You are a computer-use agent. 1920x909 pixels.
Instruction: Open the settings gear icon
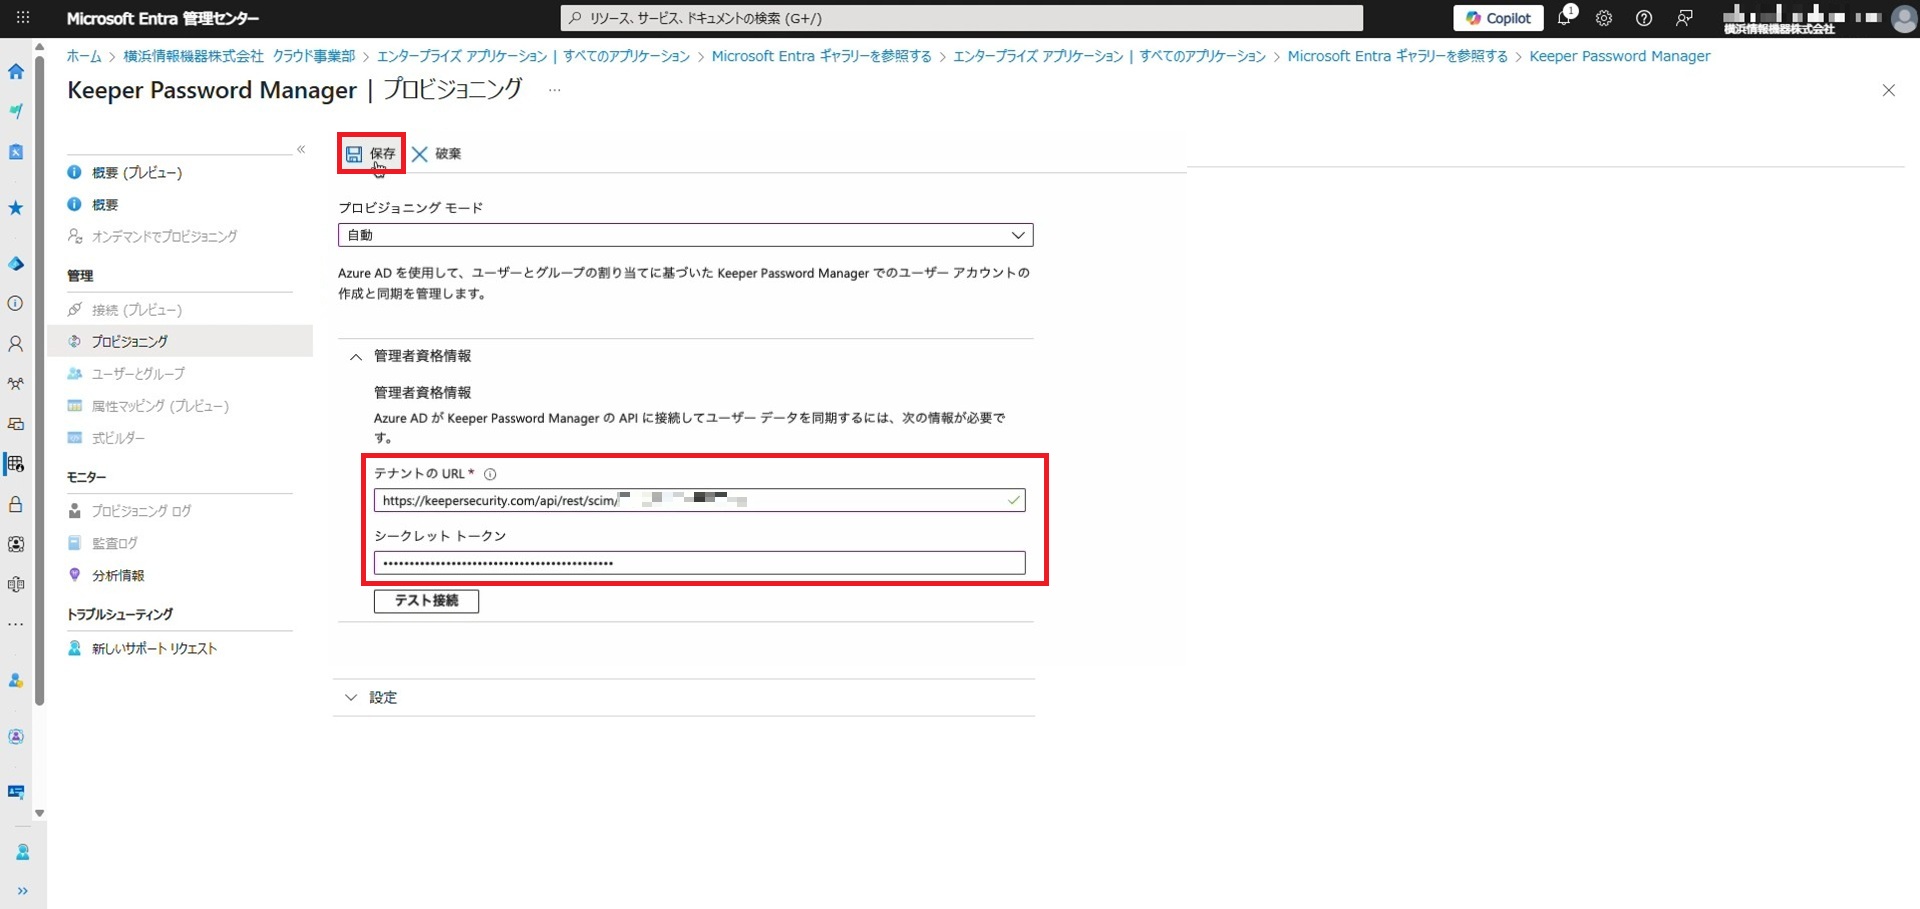coord(1604,18)
